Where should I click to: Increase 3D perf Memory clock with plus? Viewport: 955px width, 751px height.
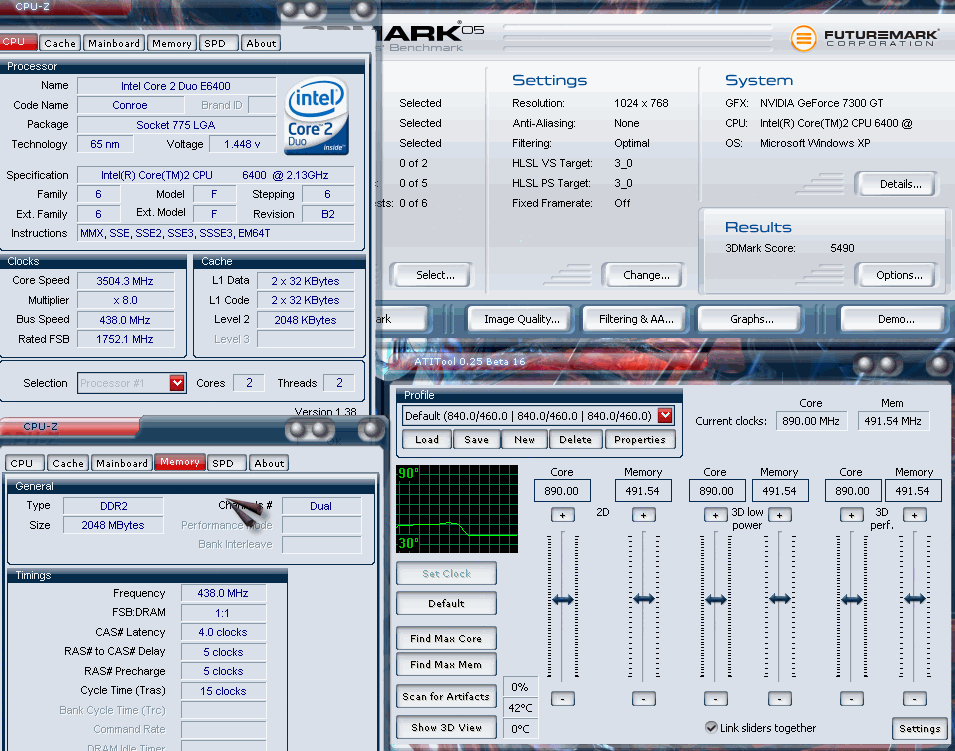(x=914, y=515)
